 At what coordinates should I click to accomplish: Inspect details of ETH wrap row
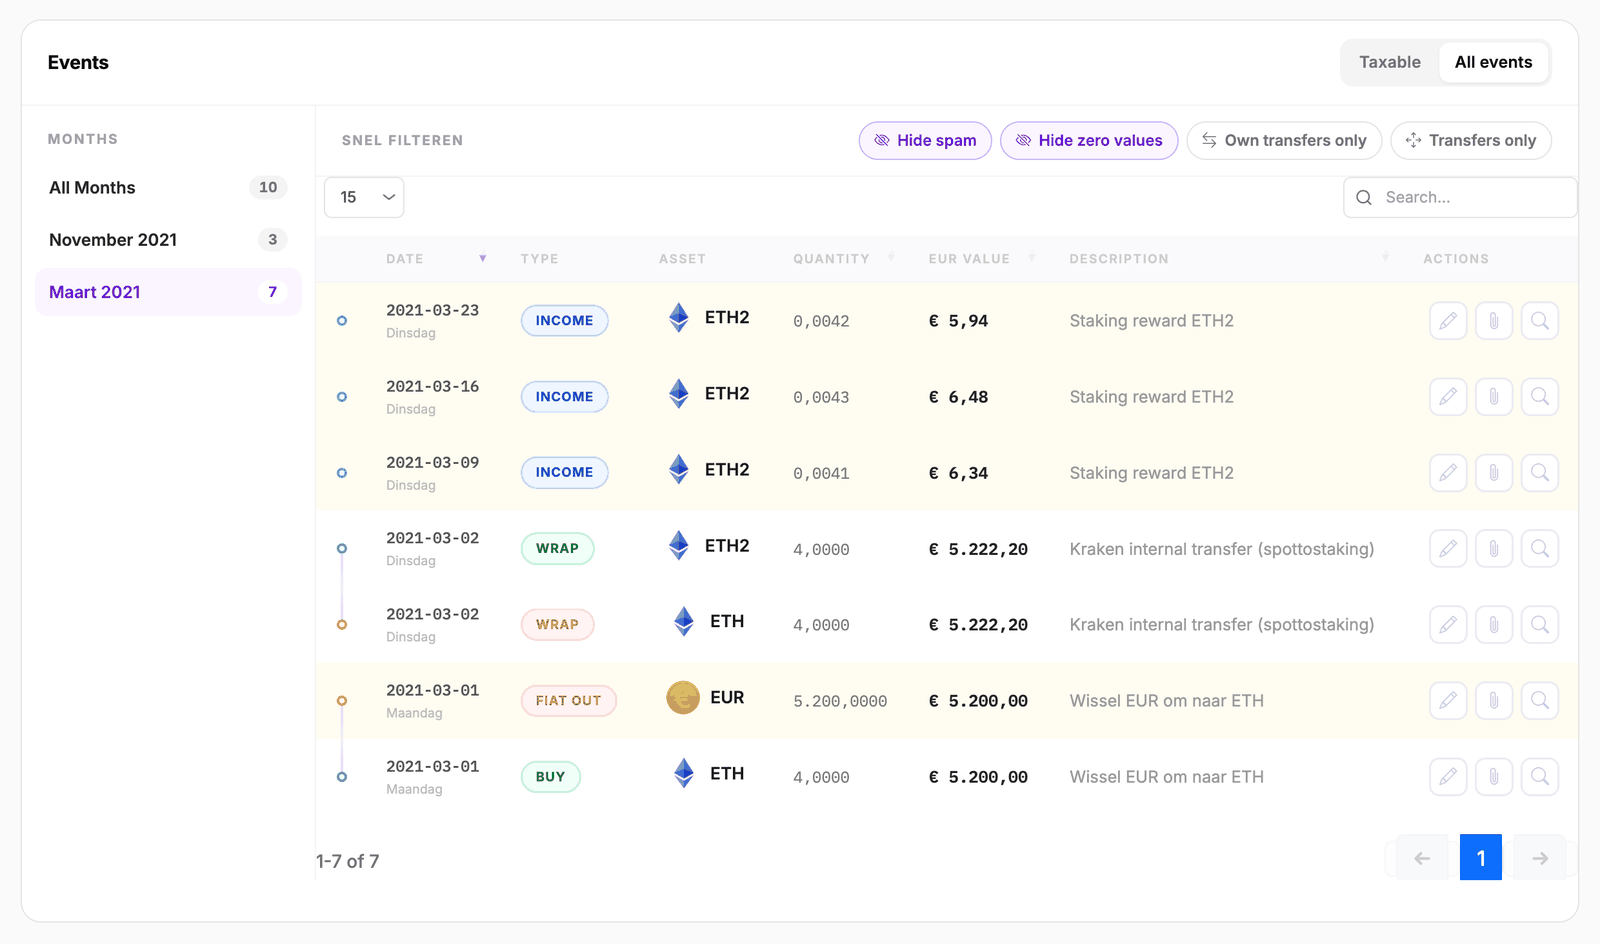point(1540,625)
